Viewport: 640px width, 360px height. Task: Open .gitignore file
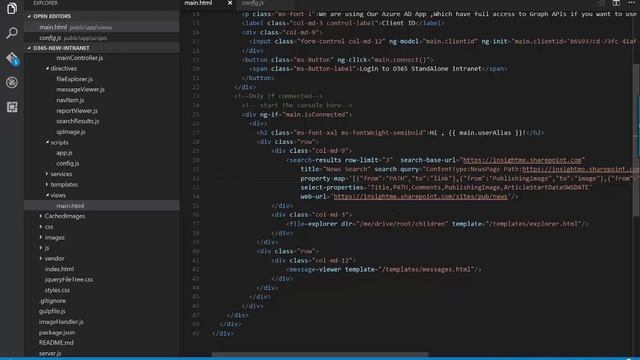click(53, 301)
